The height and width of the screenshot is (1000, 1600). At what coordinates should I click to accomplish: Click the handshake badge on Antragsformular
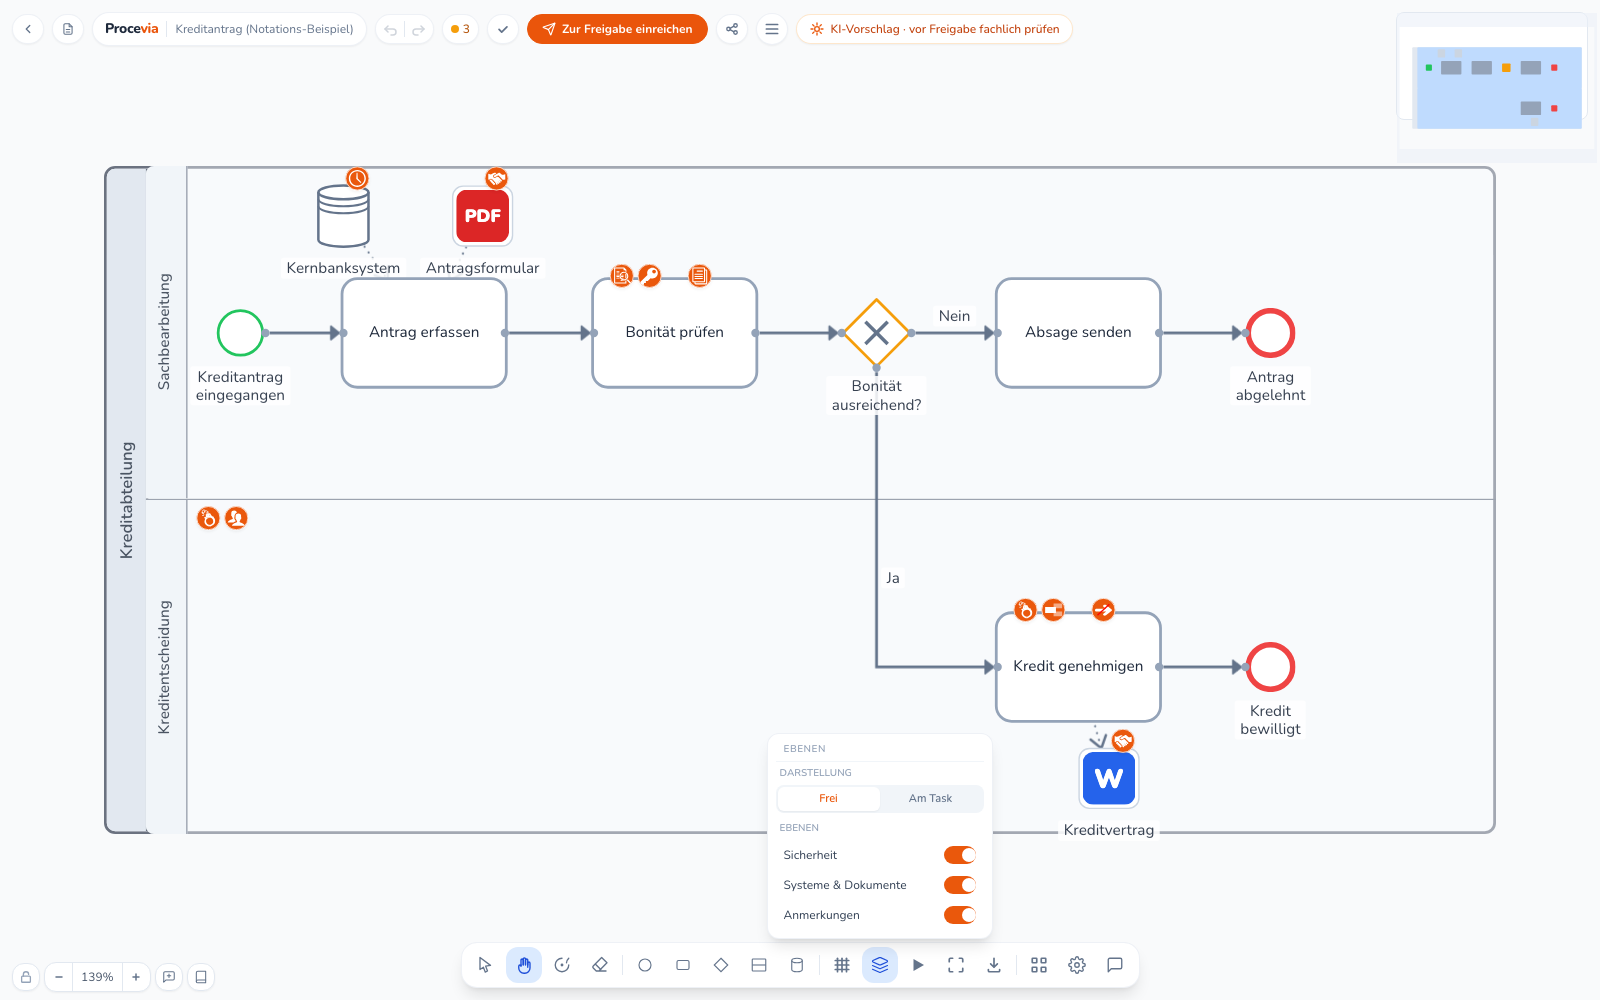coord(496,178)
